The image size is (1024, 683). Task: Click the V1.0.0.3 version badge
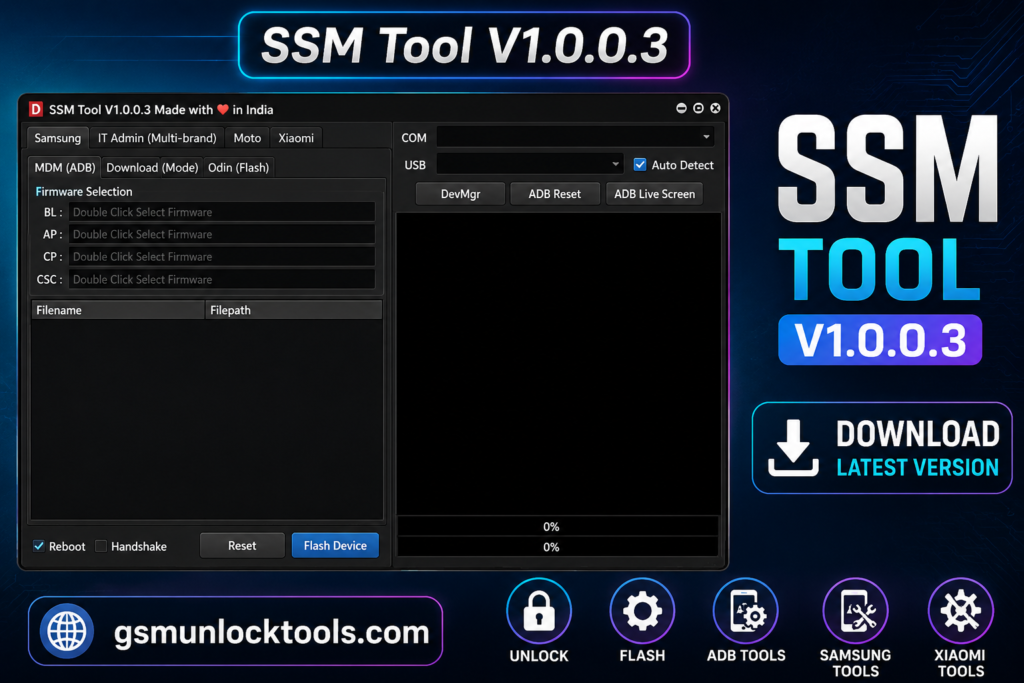pyautogui.click(x=880, y=340)
